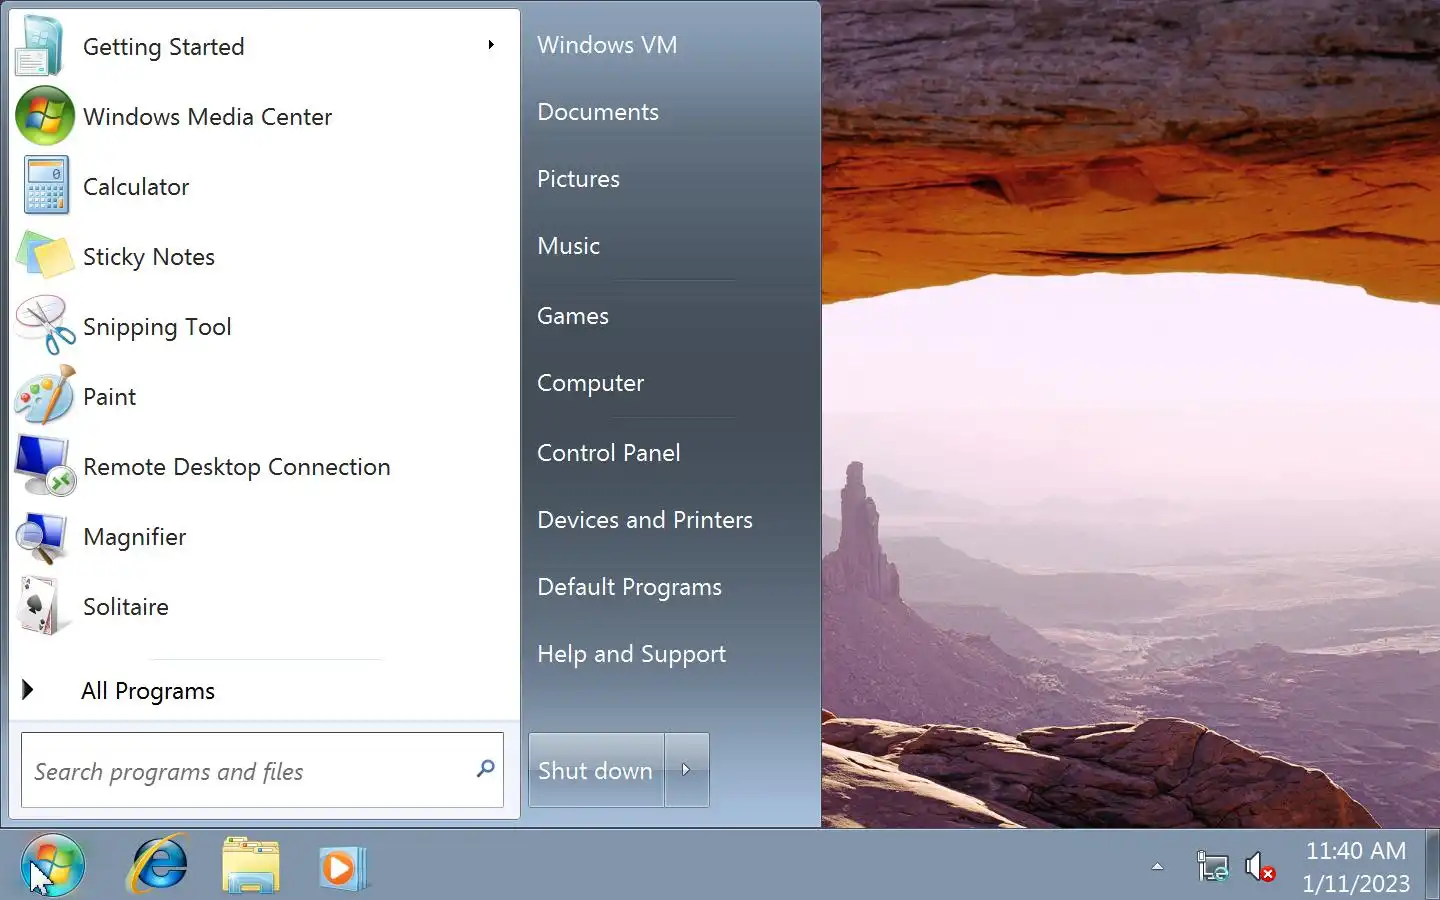Open the Shut down options arrow

(687, 770)
